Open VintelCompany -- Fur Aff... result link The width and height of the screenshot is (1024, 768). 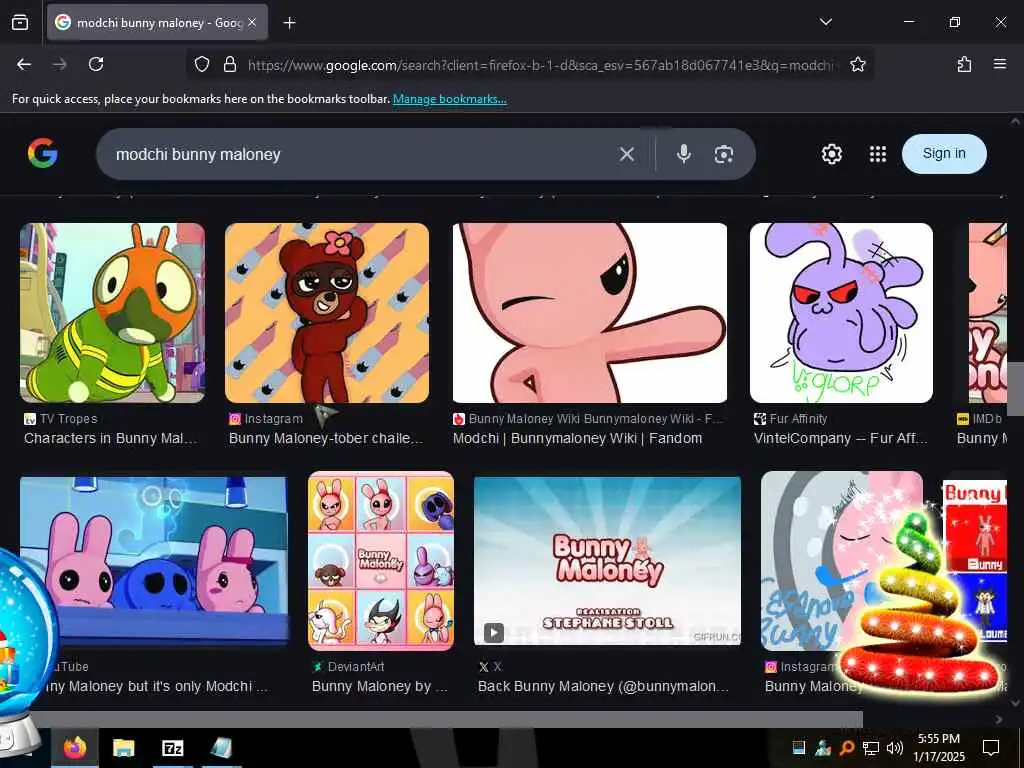click(x=840, y=438)
